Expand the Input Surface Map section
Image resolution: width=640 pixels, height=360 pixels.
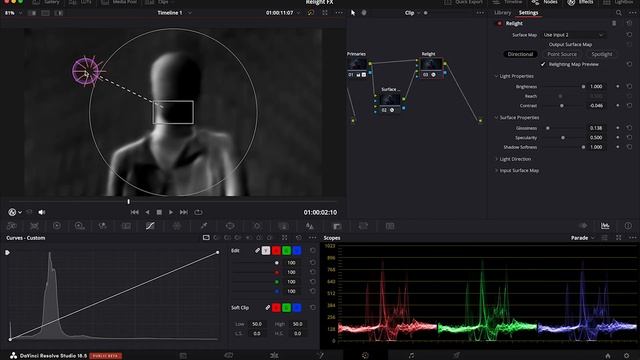click(496, 171)
